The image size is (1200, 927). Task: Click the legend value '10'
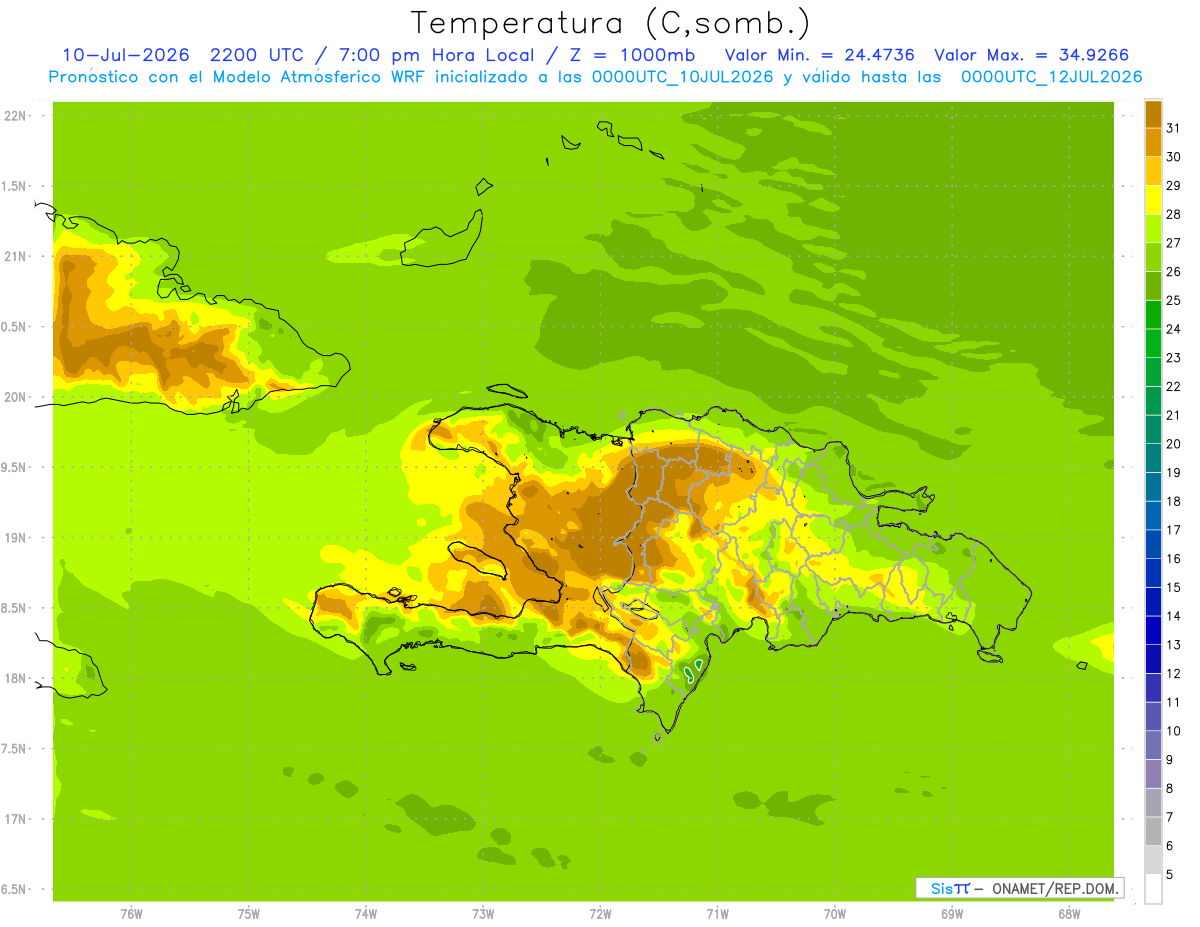click(x=1173, y=731)
